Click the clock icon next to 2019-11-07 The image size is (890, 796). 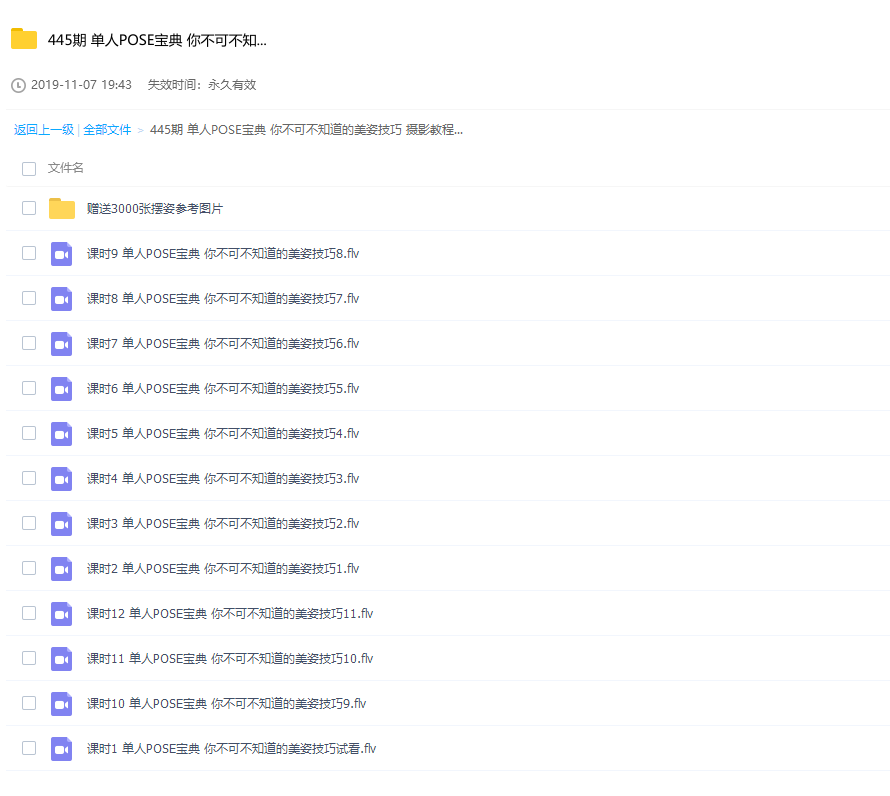tap(18, 85)
